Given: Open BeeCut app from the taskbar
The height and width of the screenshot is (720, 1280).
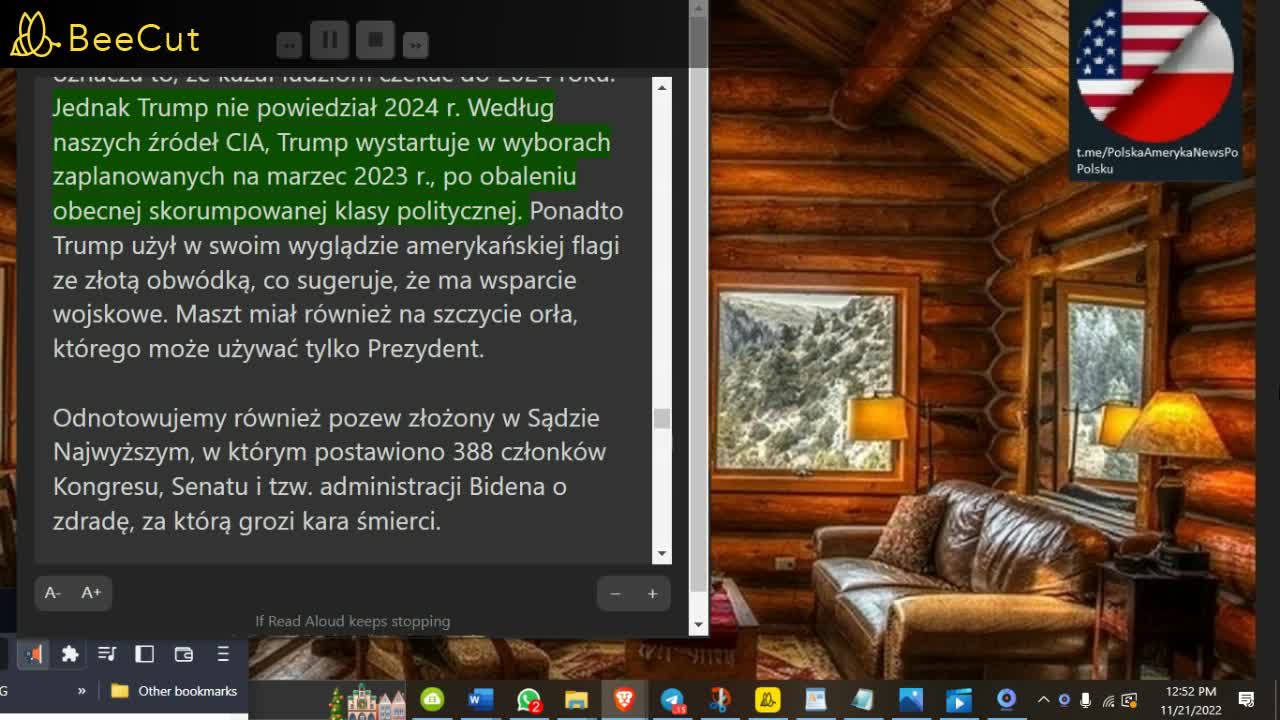Looking at the screenshot, I should (x=768, y=700).
